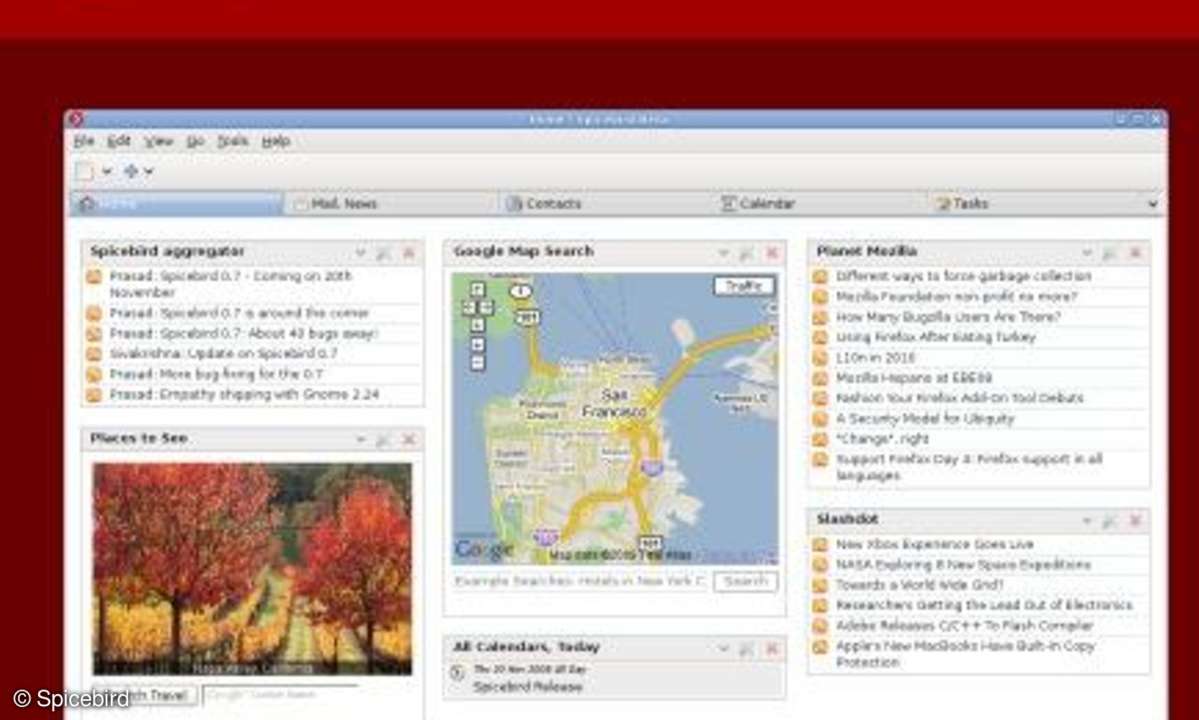Select the Home tab
This screenshot has height=720, width=1199.
177,204
